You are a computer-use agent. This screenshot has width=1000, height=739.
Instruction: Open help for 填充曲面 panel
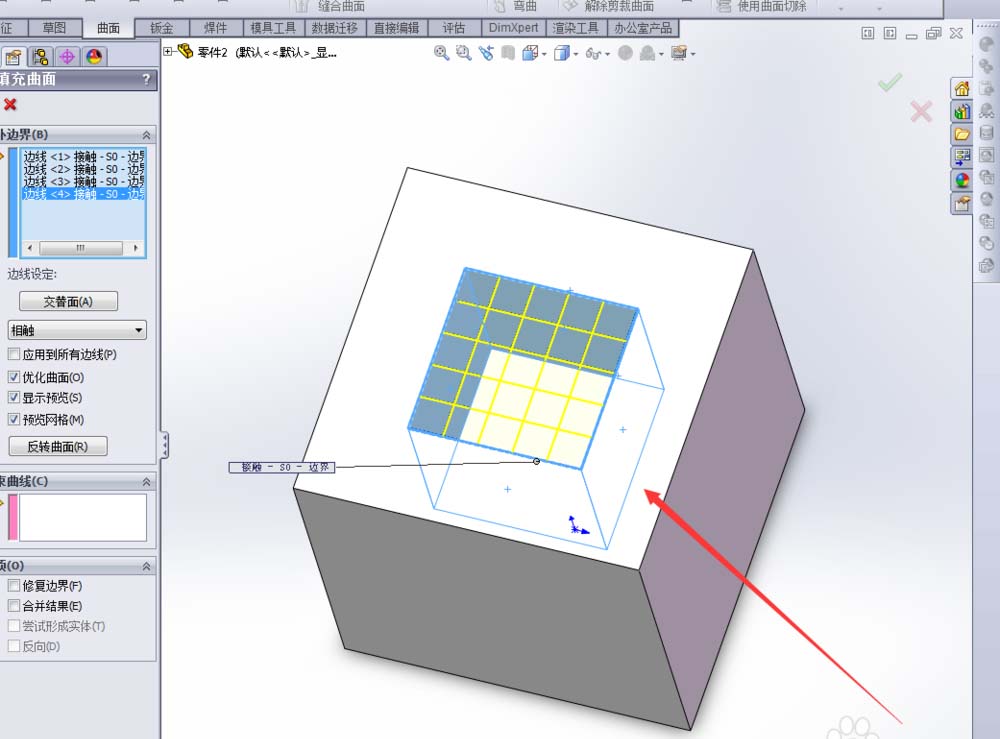(146, 79)
